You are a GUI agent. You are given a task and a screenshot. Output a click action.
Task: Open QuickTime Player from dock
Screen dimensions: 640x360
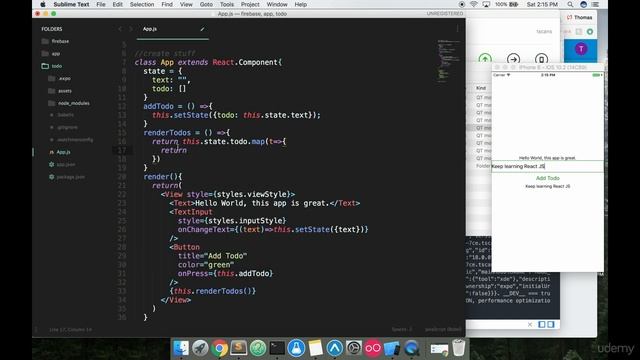411,348
